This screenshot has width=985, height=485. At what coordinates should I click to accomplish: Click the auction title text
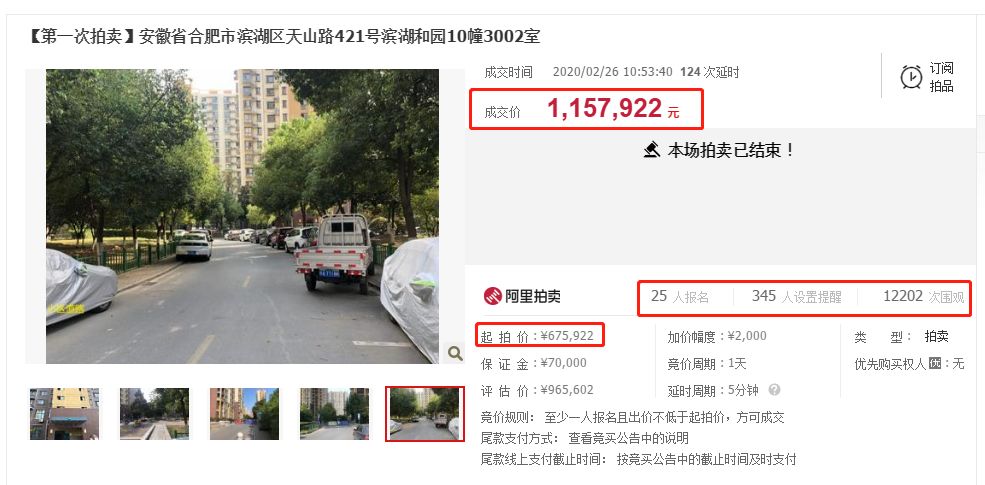click(x=283, y=36)
